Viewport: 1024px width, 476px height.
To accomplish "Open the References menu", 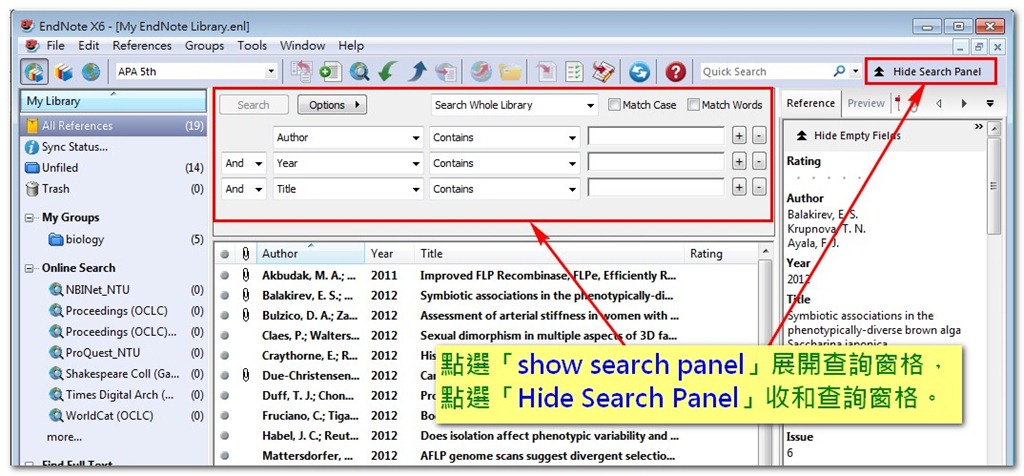I will coord(142,46).
